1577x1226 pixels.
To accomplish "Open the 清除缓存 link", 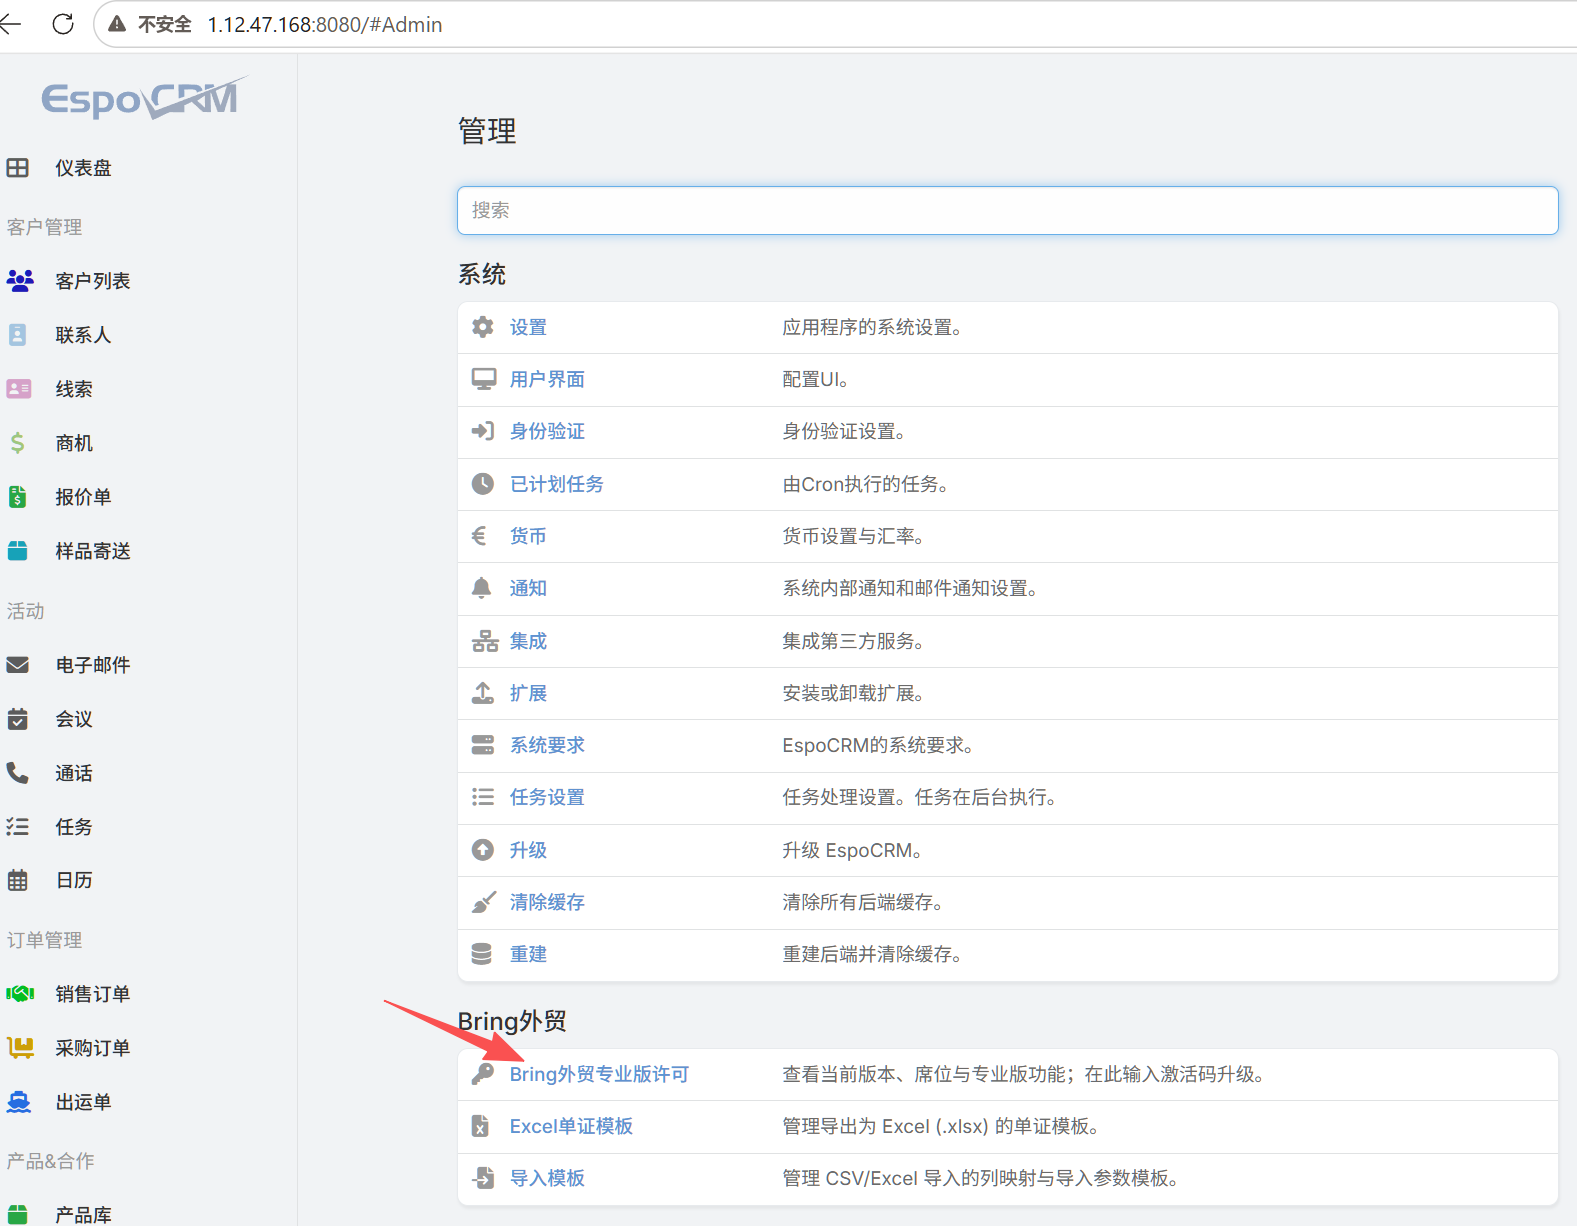I will [x=547, y=902].
